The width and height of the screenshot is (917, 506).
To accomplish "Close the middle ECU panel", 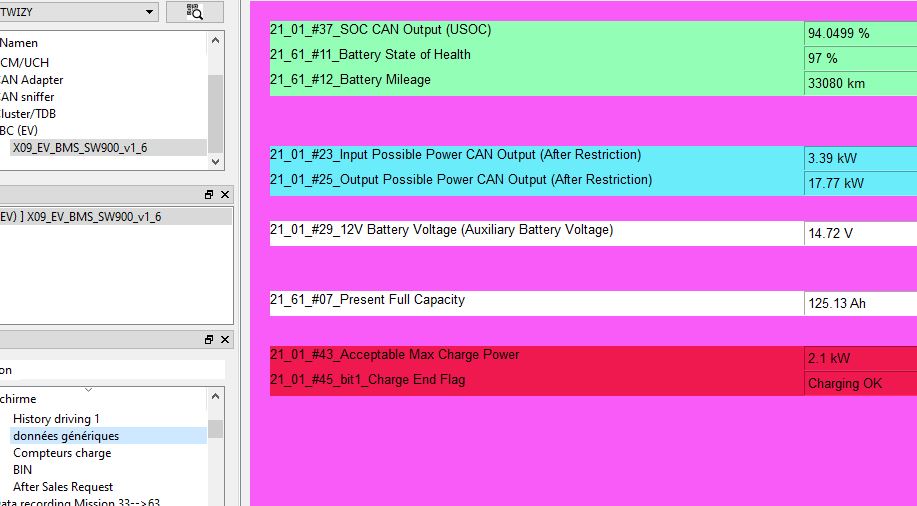I will (225, 194).
